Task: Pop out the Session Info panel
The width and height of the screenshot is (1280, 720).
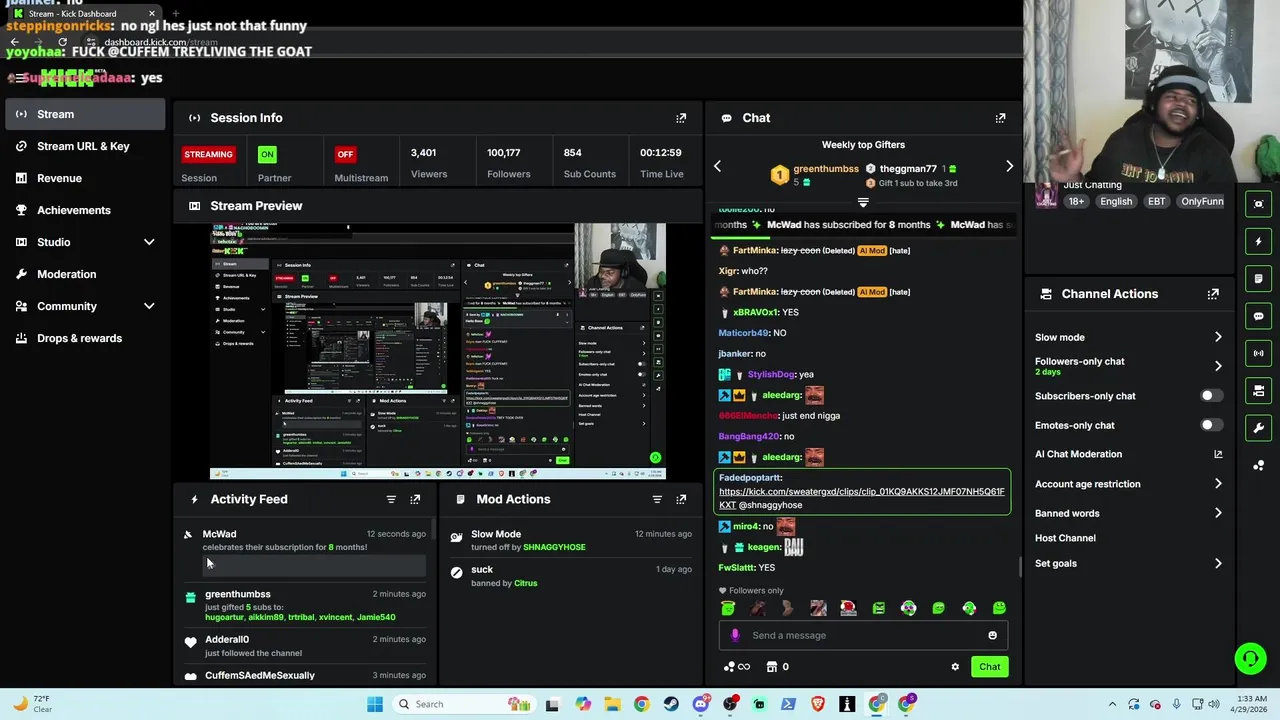Action: pyautogui.click(x=681, y=118)
